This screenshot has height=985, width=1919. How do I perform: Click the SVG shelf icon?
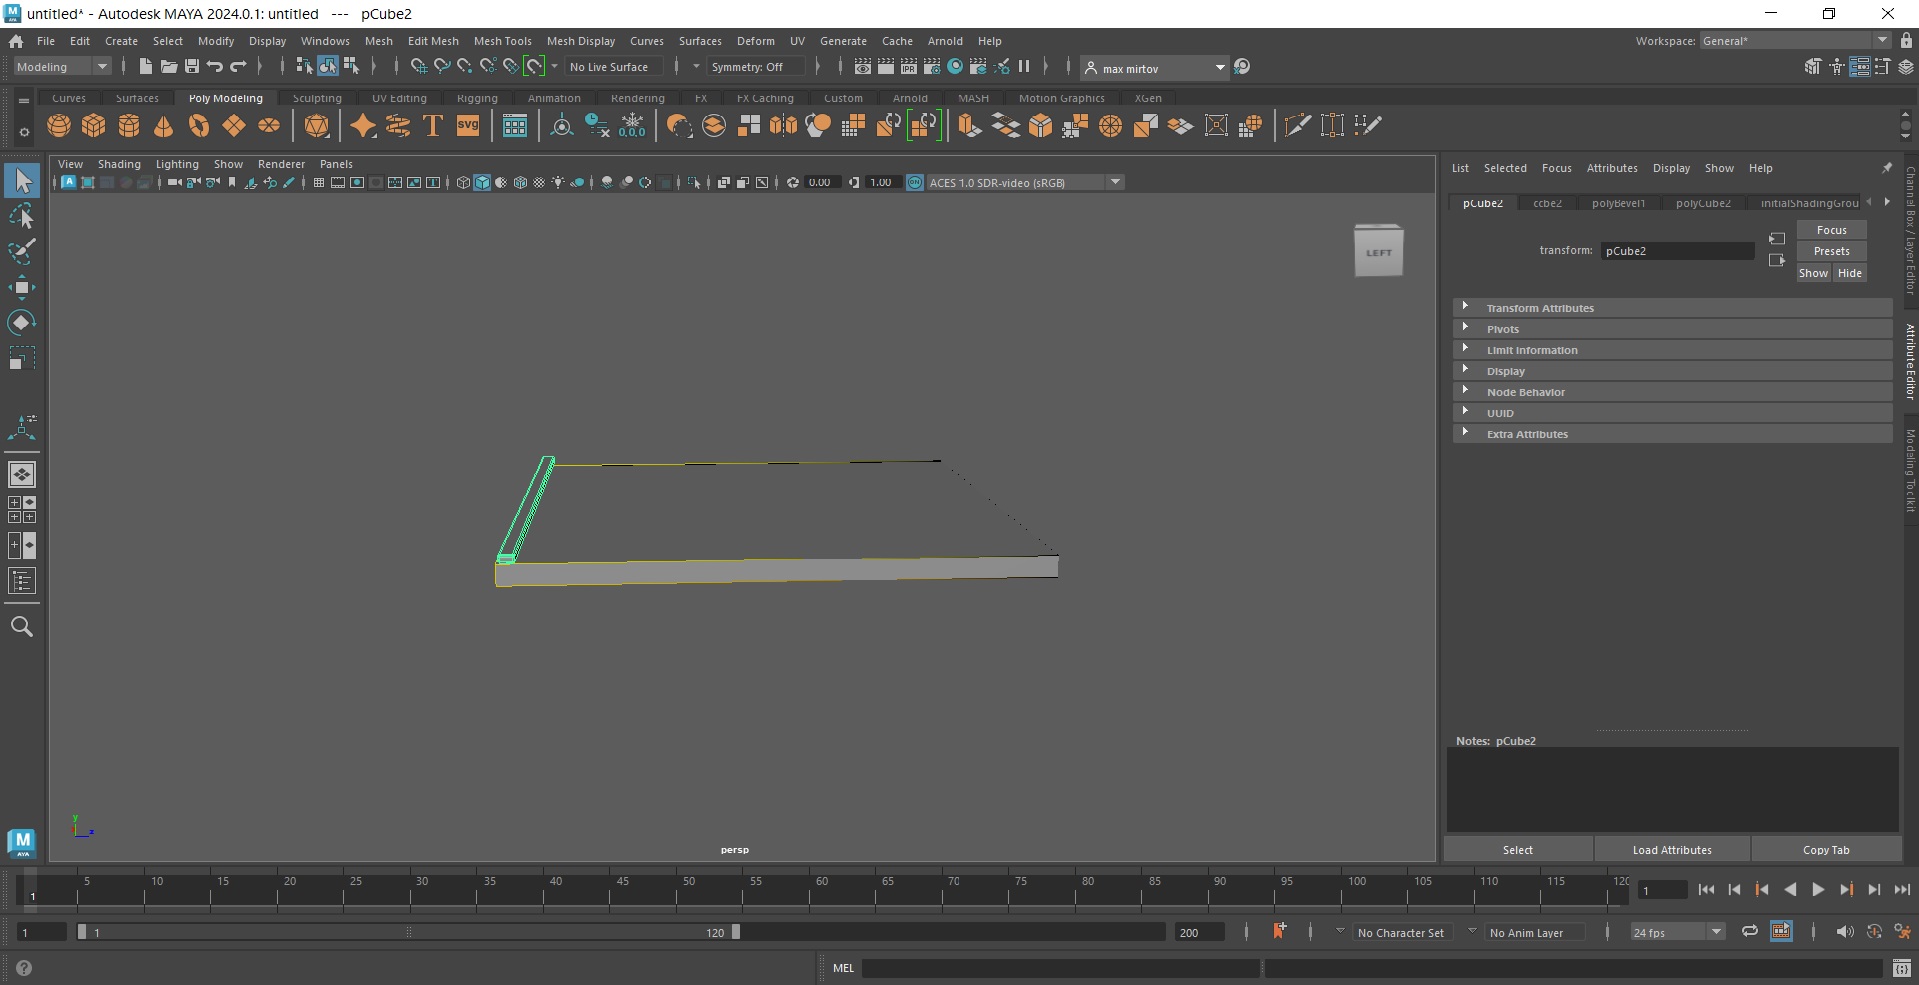tap(468, 126)
